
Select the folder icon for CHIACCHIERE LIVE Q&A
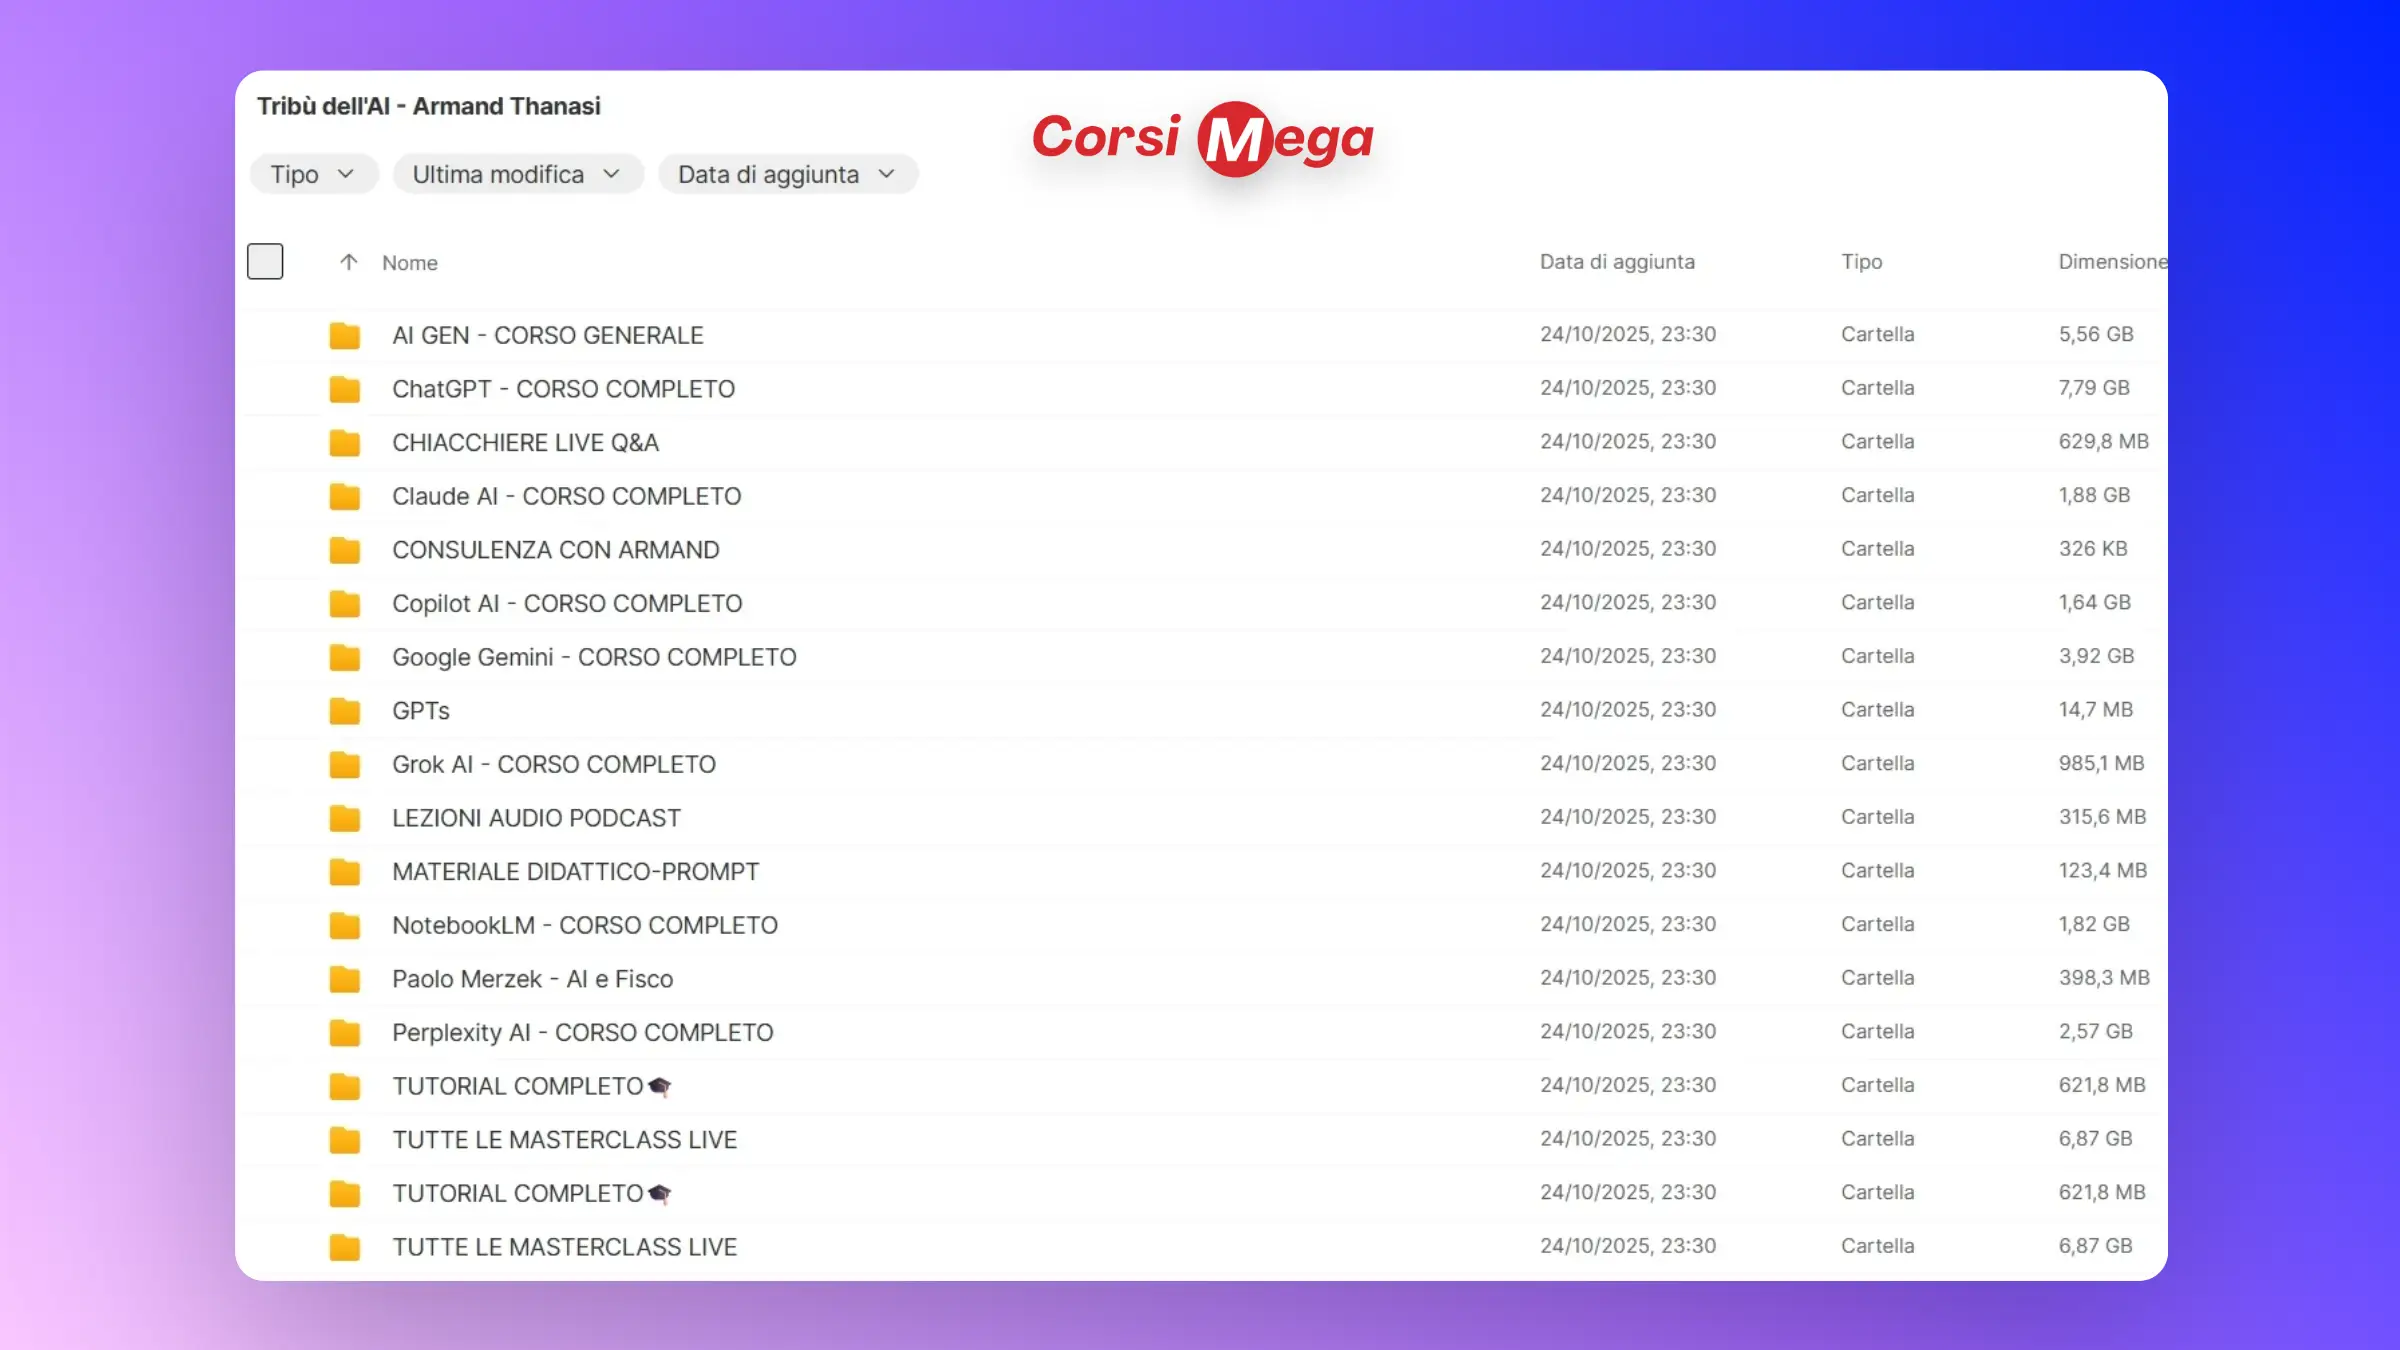[344, 442]
